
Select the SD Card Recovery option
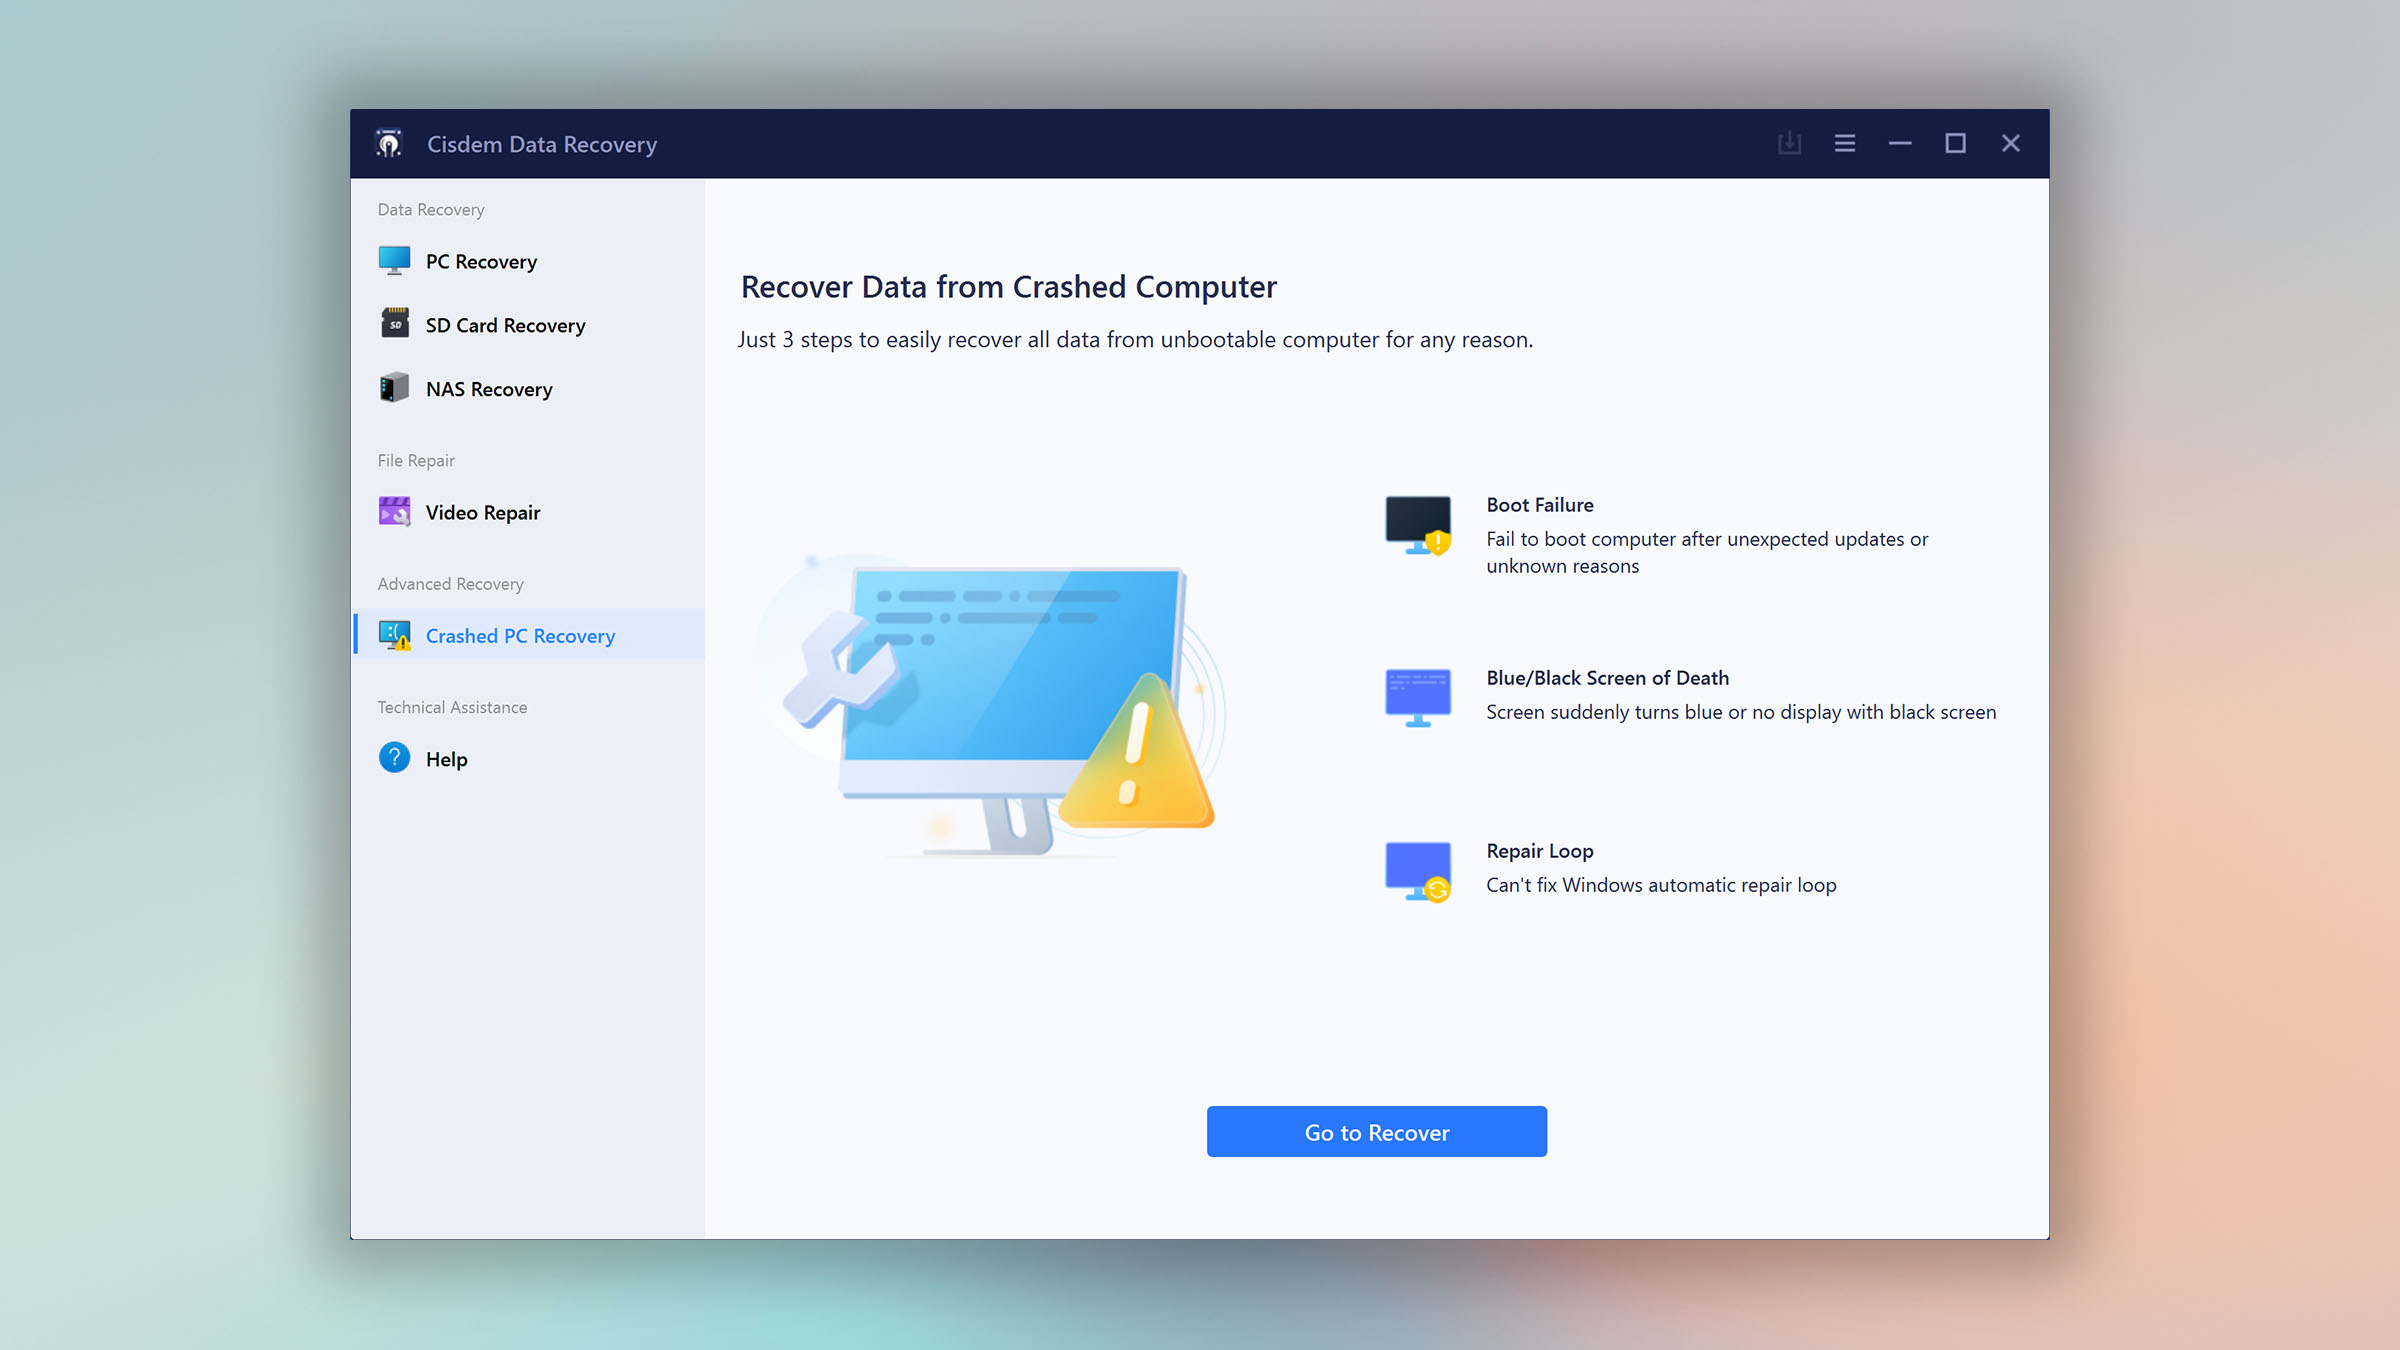coord(504,325)
